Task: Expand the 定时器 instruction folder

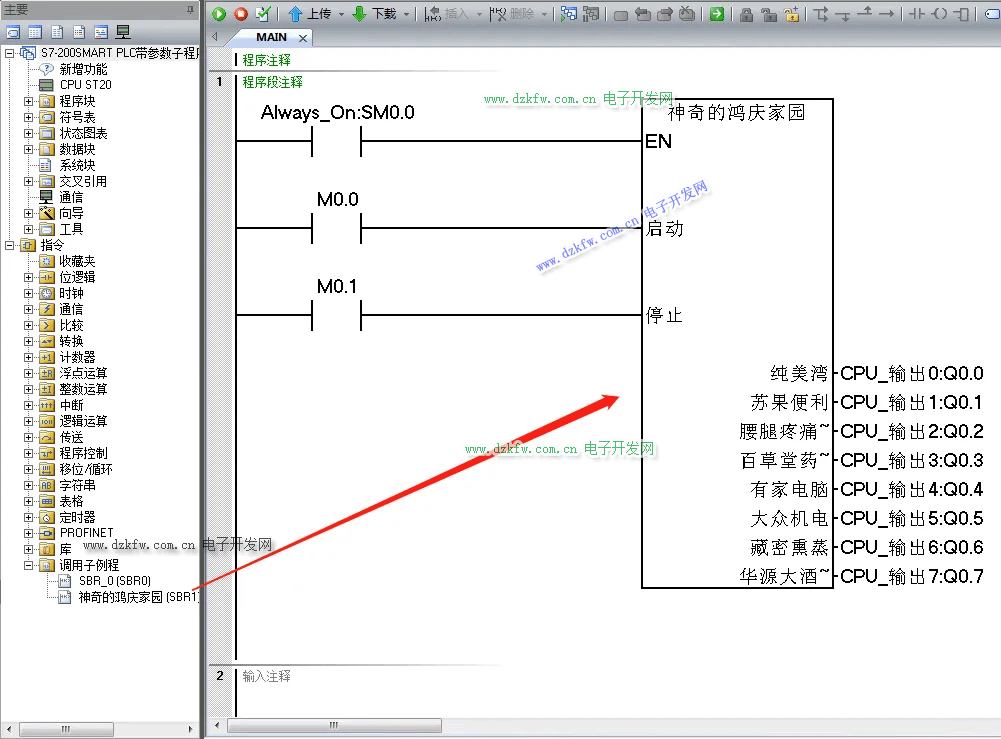Action: (x=29, y=517)
